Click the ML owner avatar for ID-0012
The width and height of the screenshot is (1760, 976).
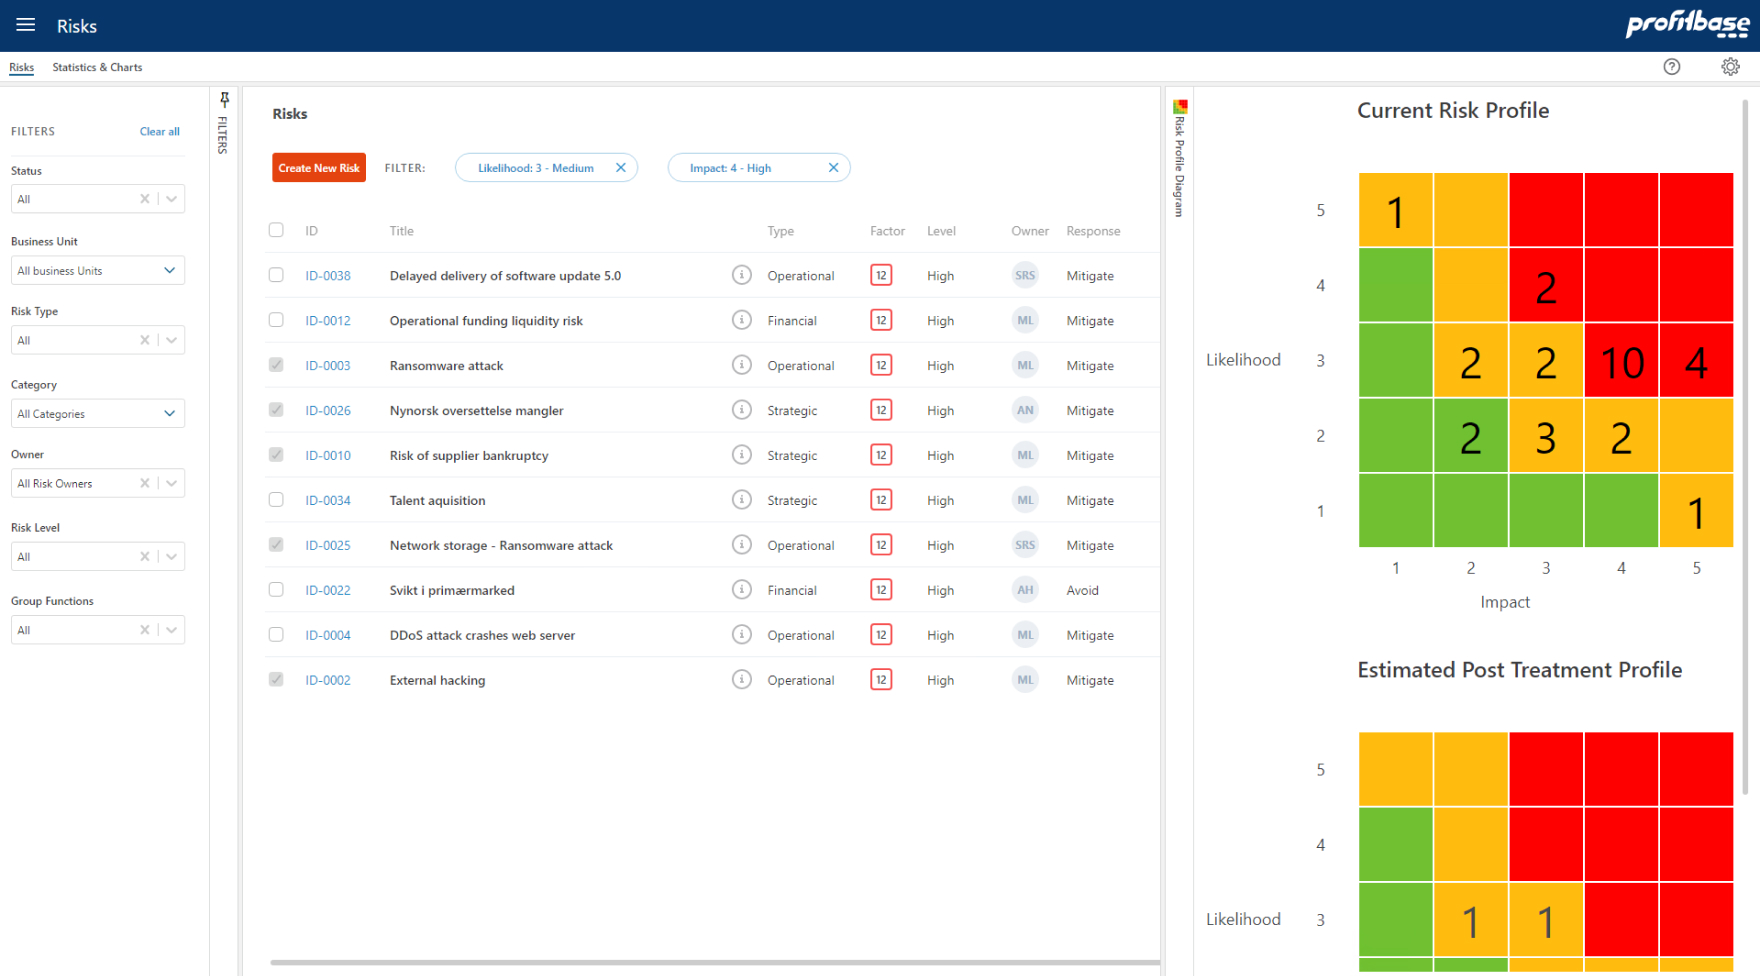coord(1025,319)
